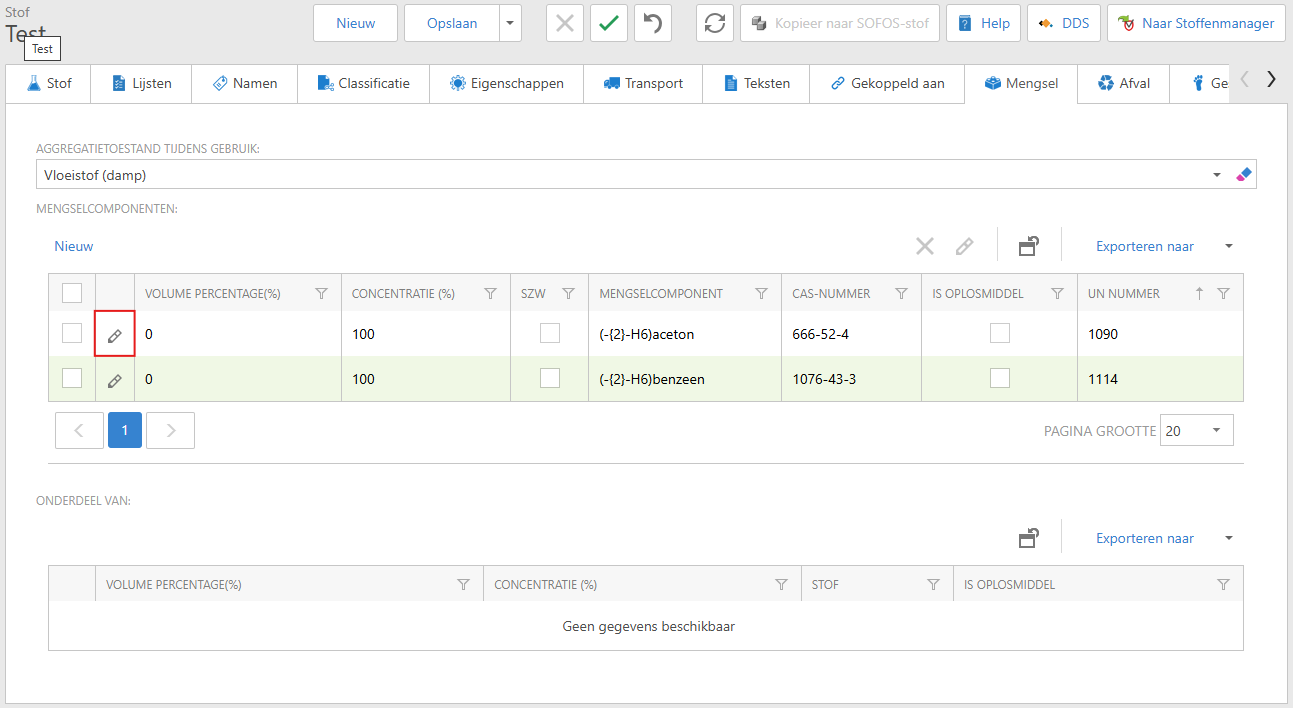Expand Exporteren naar dropdown in Mengselcomponenten
This screenshot has width=1293, height=708.
tap(1228, 246)
